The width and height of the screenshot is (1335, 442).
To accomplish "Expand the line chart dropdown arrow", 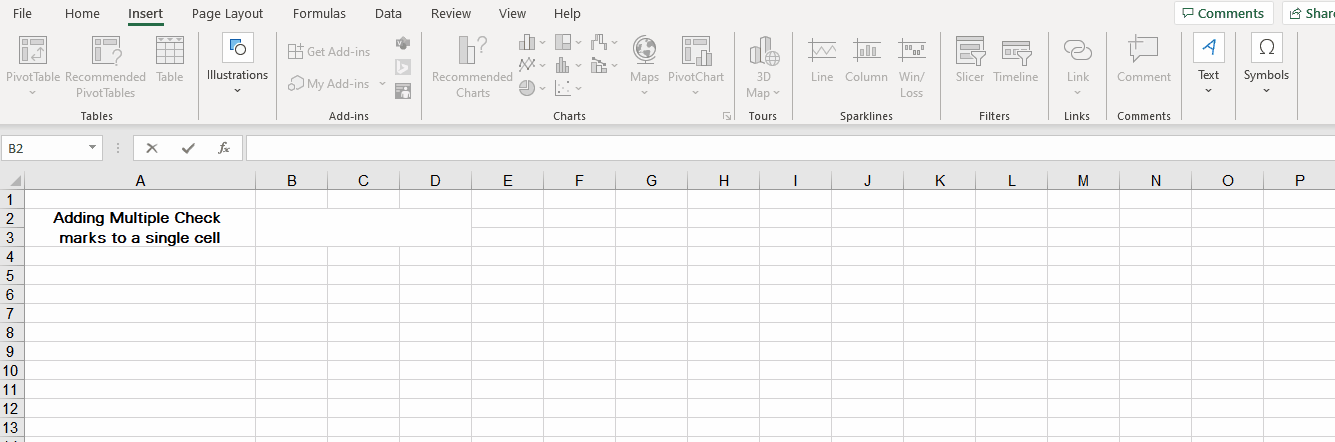I will (543, 65).
